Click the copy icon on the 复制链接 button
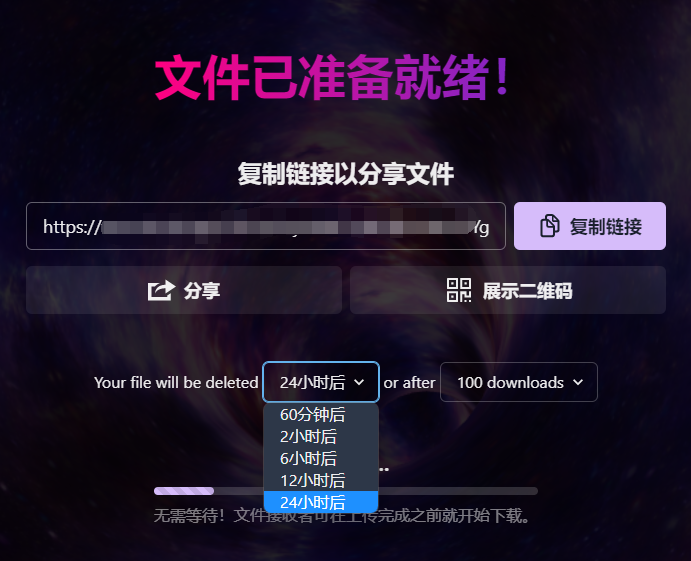691x561 pixels. [550, 226]
